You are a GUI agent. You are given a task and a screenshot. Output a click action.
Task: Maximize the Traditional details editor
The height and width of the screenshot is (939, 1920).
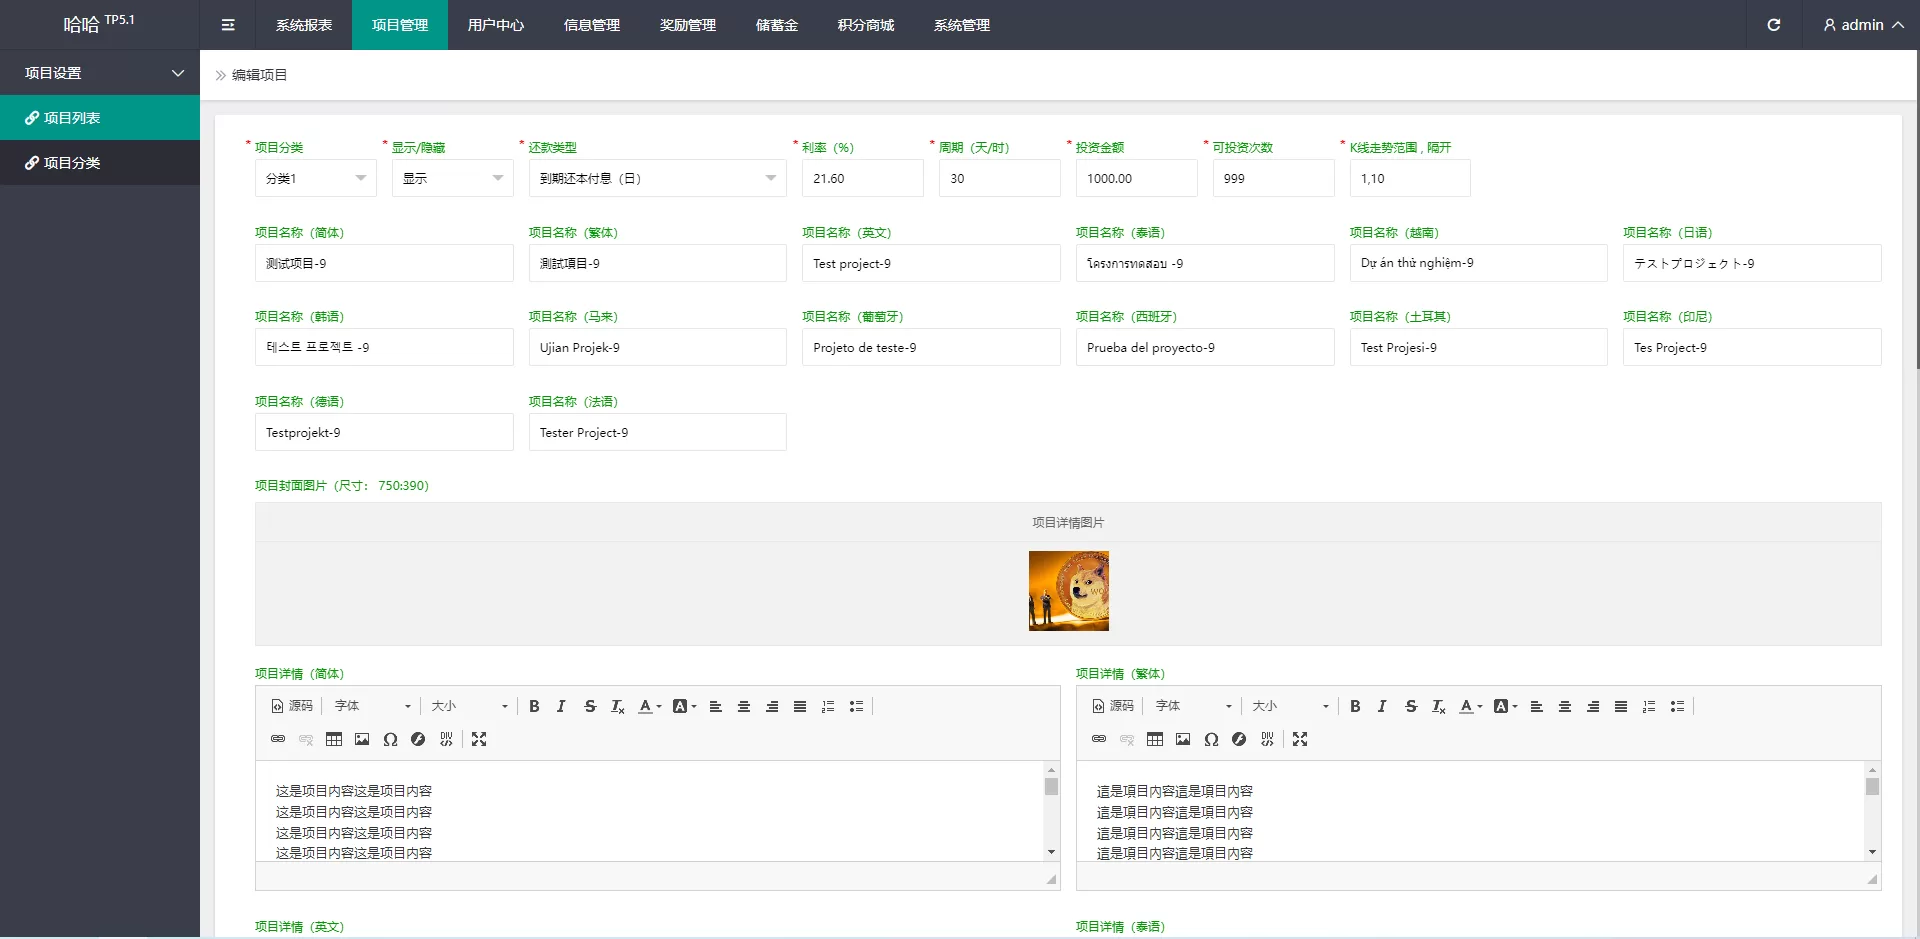[x=1300, y=739]
